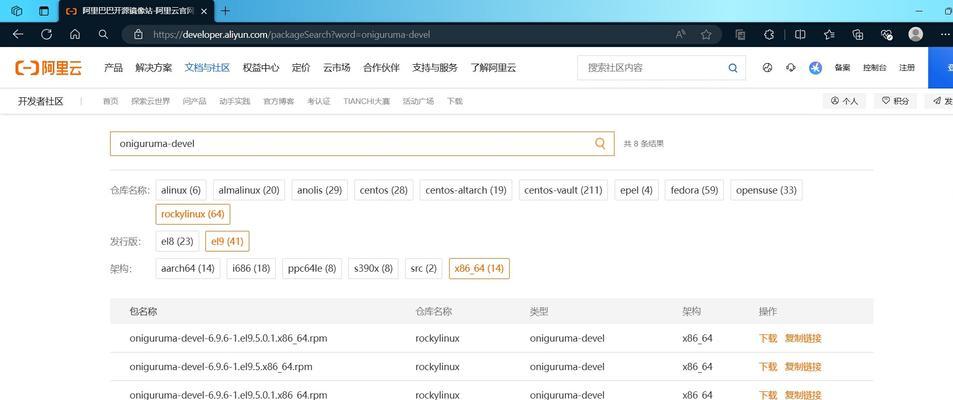The image size is (953, 400).
Task: Filter by aarch64 (14) architecture
Action: tap(188, 268)
